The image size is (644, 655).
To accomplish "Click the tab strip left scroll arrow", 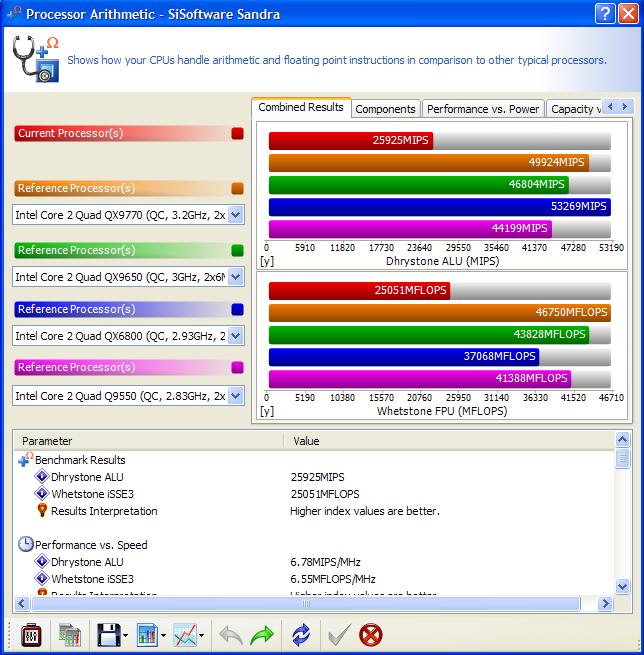I will [611, 107].
